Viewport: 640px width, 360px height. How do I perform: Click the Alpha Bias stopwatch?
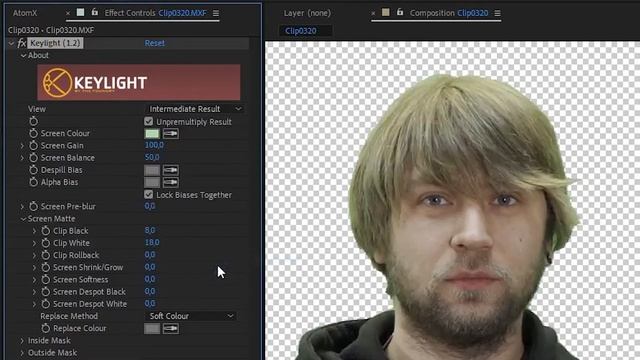point(33,182)
